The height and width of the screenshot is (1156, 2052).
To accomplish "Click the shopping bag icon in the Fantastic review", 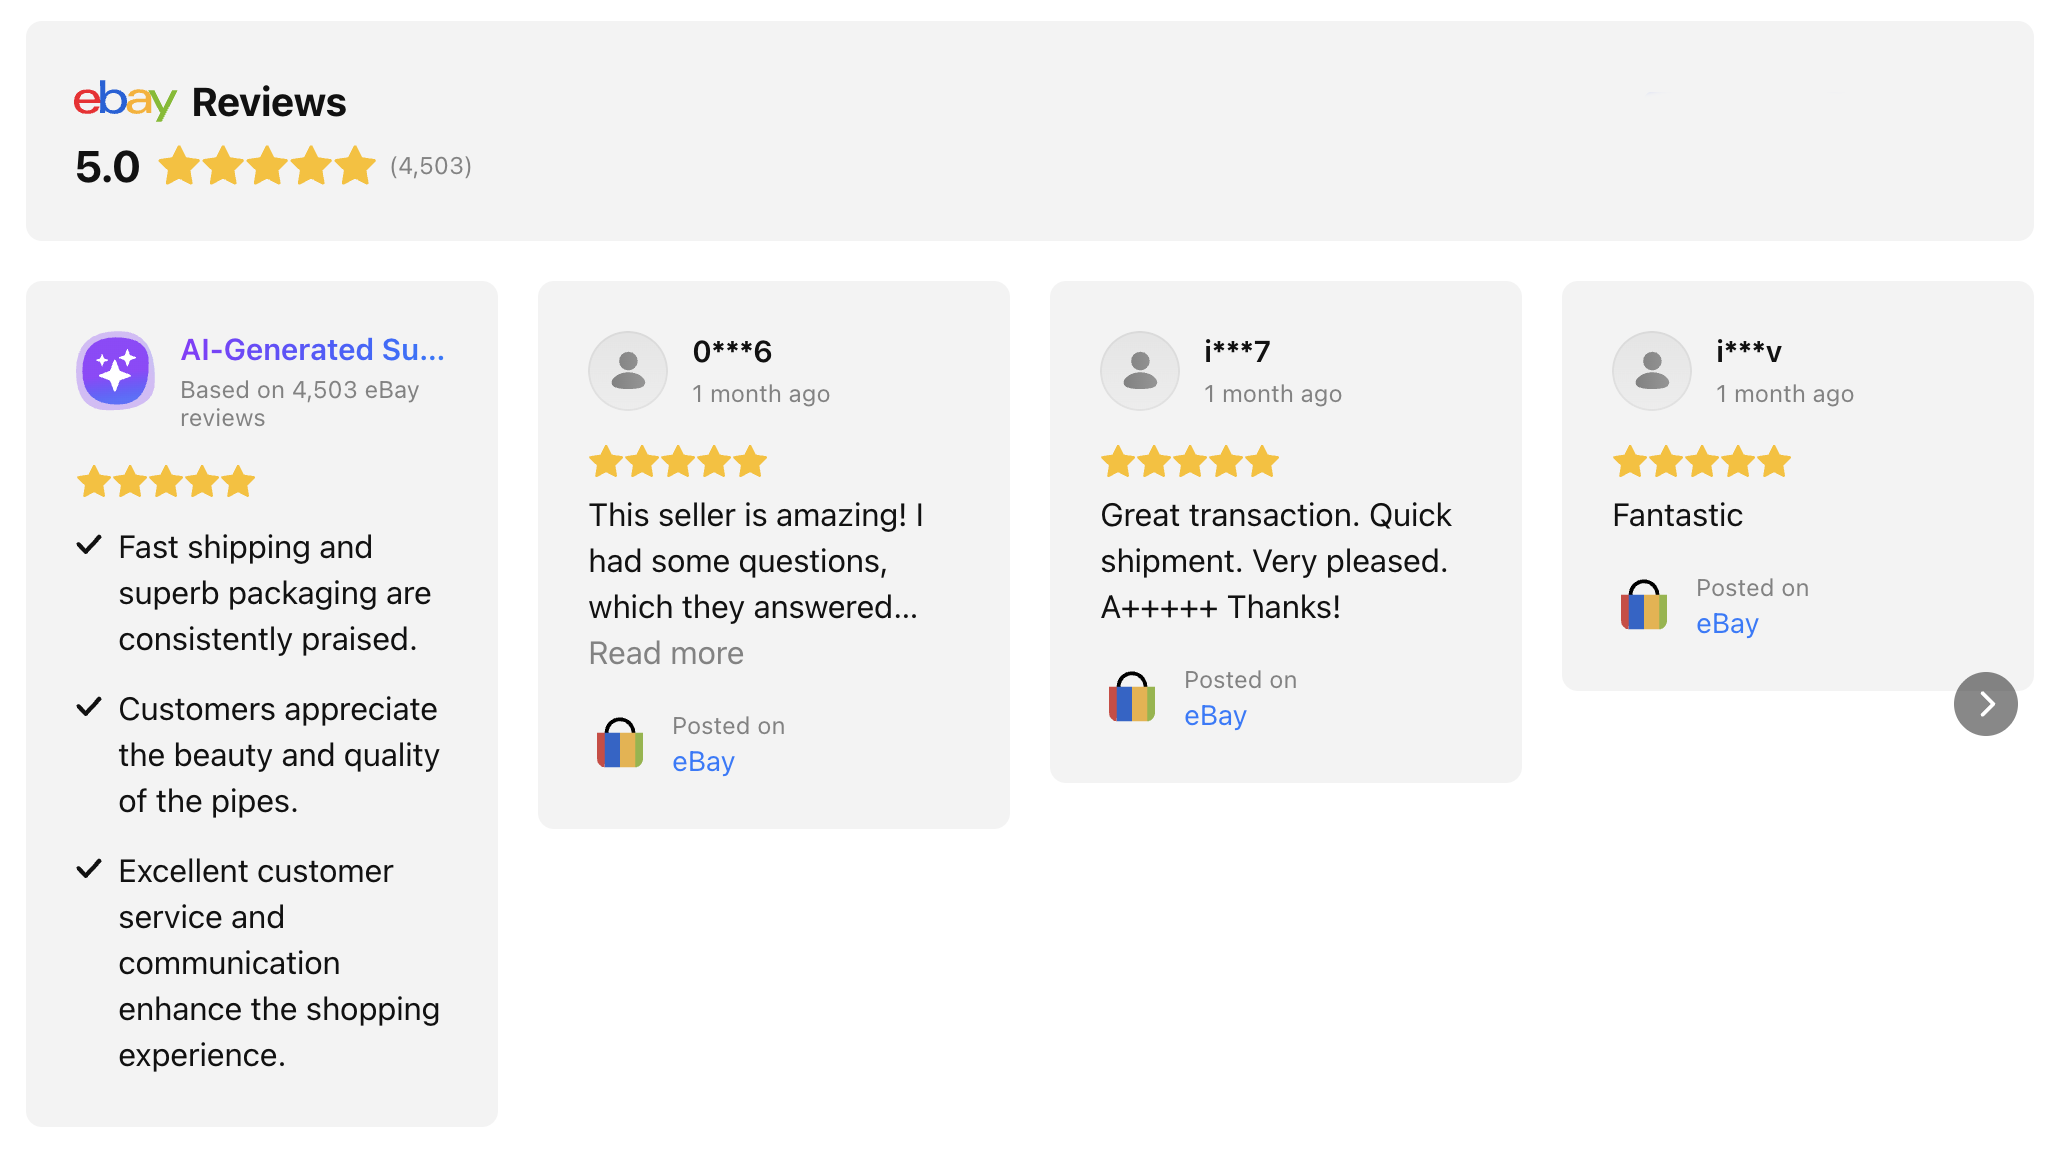I will (1644, 606).
